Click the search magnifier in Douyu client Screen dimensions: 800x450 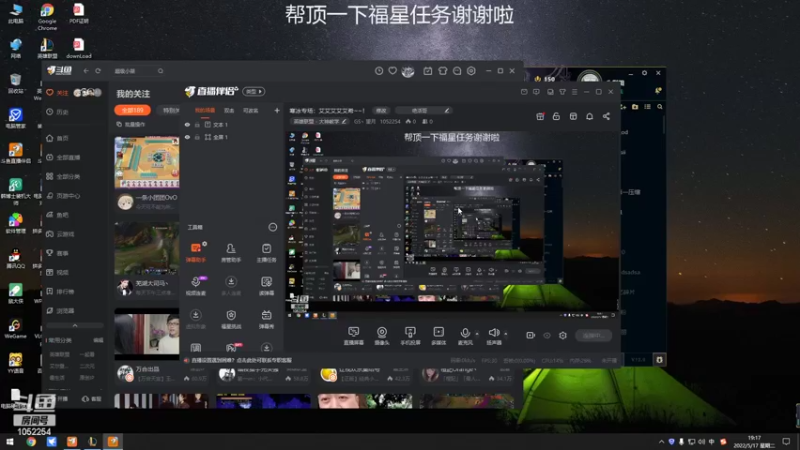[x=160, y=71]
